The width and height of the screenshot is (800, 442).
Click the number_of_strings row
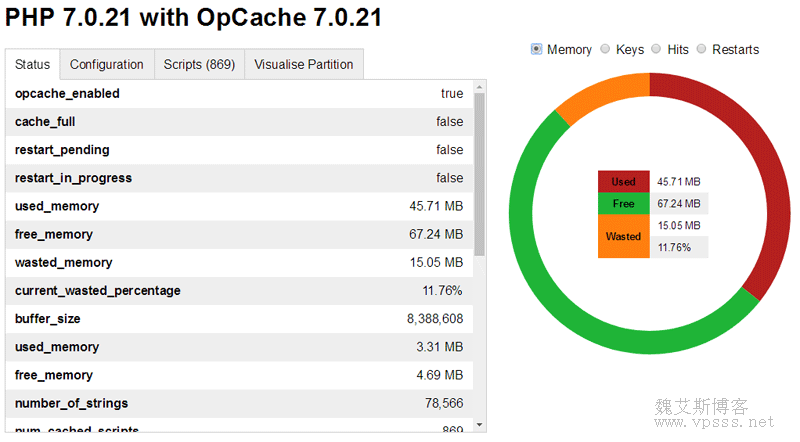click(239, 403)
